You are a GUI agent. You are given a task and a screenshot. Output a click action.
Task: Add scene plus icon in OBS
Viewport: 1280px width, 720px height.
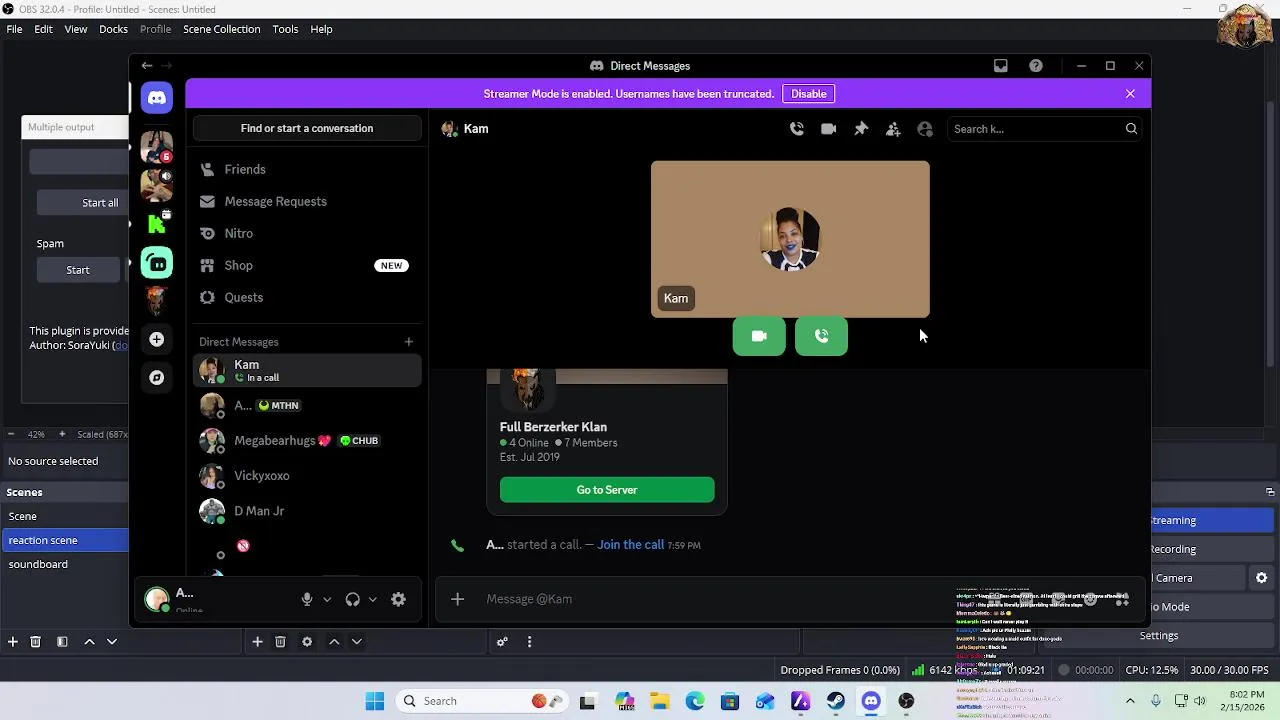coord(13,642)
